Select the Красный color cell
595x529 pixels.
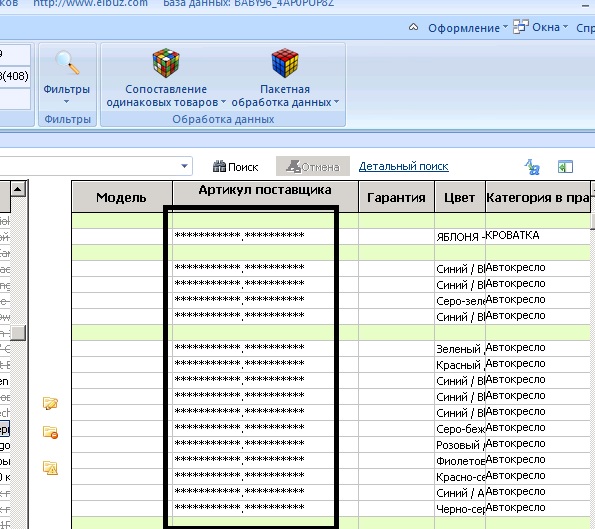pyautogui.click(x=460, y=364)
